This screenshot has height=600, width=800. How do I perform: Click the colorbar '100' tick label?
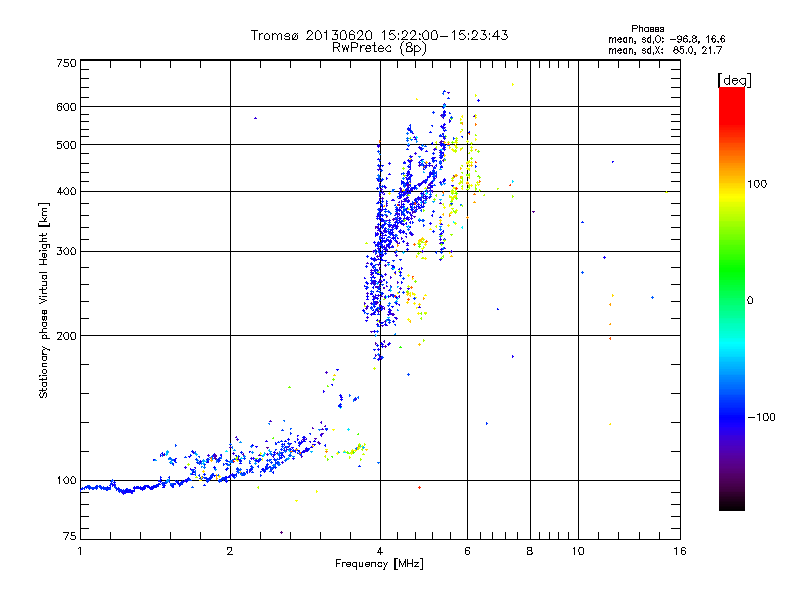tap(757, 184)
